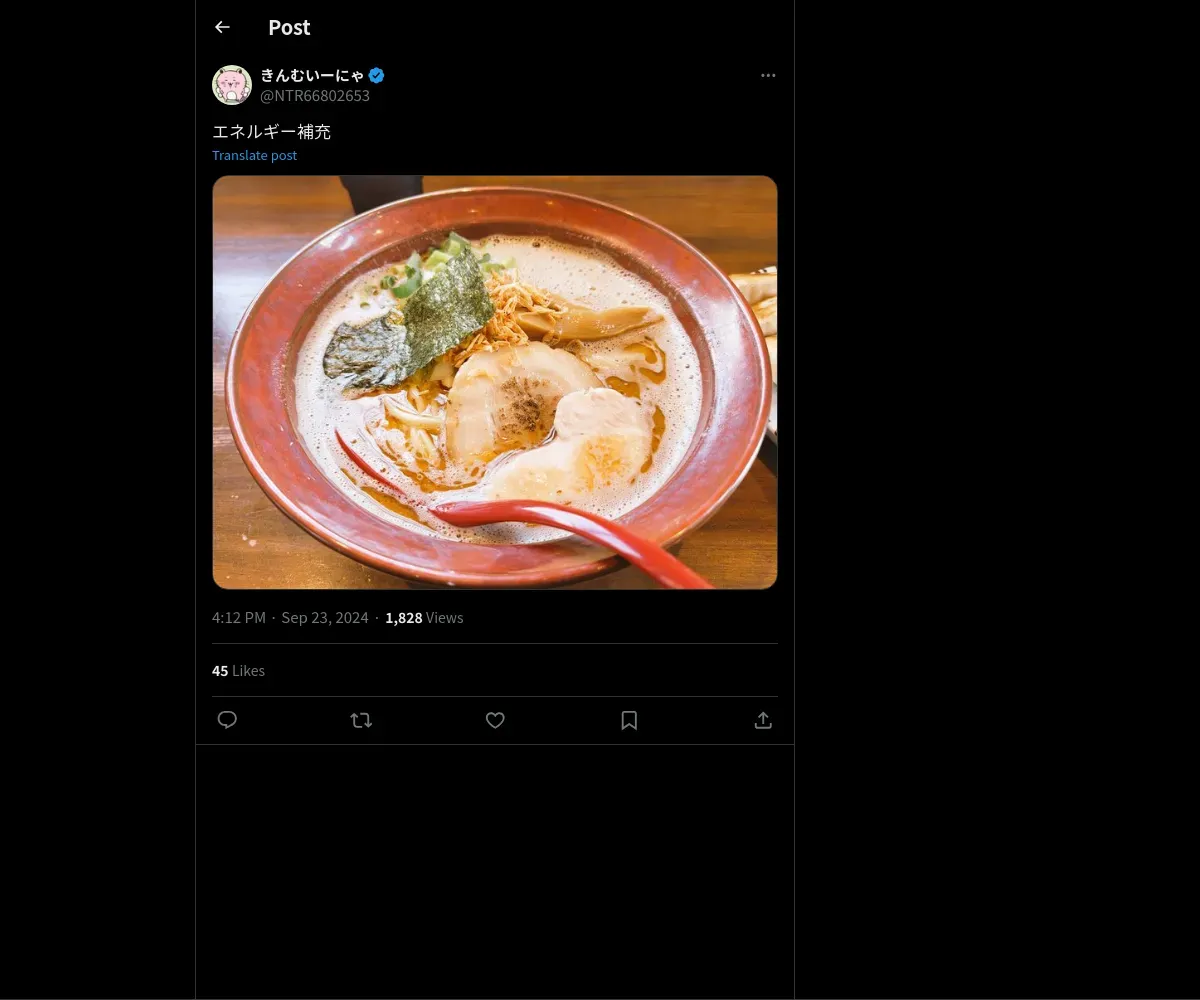Go back using the arrow icon
This screenshot has height=1000, width=1200.
click(222, 27)
